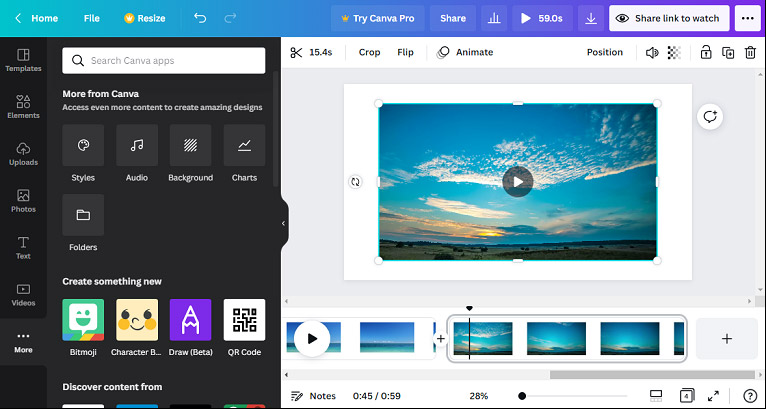Image resolution: width=766 pixels, height=409 pixels.
Task: Open the grid view pages icon
Action: click(x=687, y=396)
